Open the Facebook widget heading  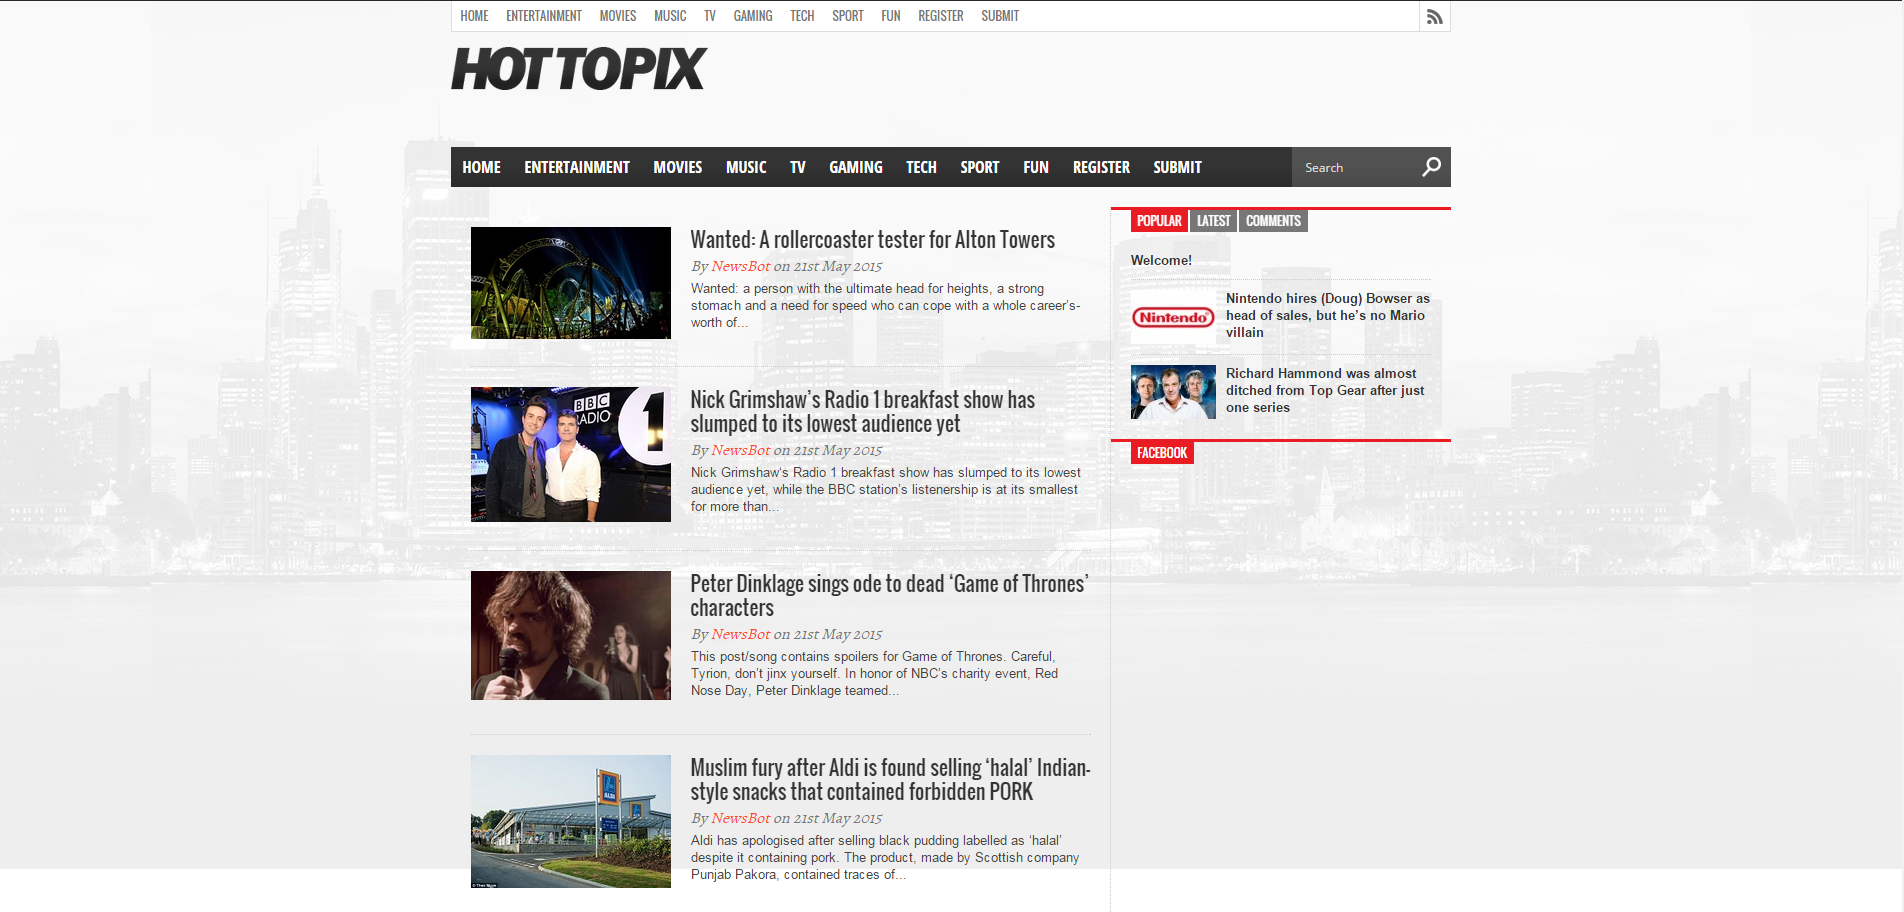click(1162, 453)
